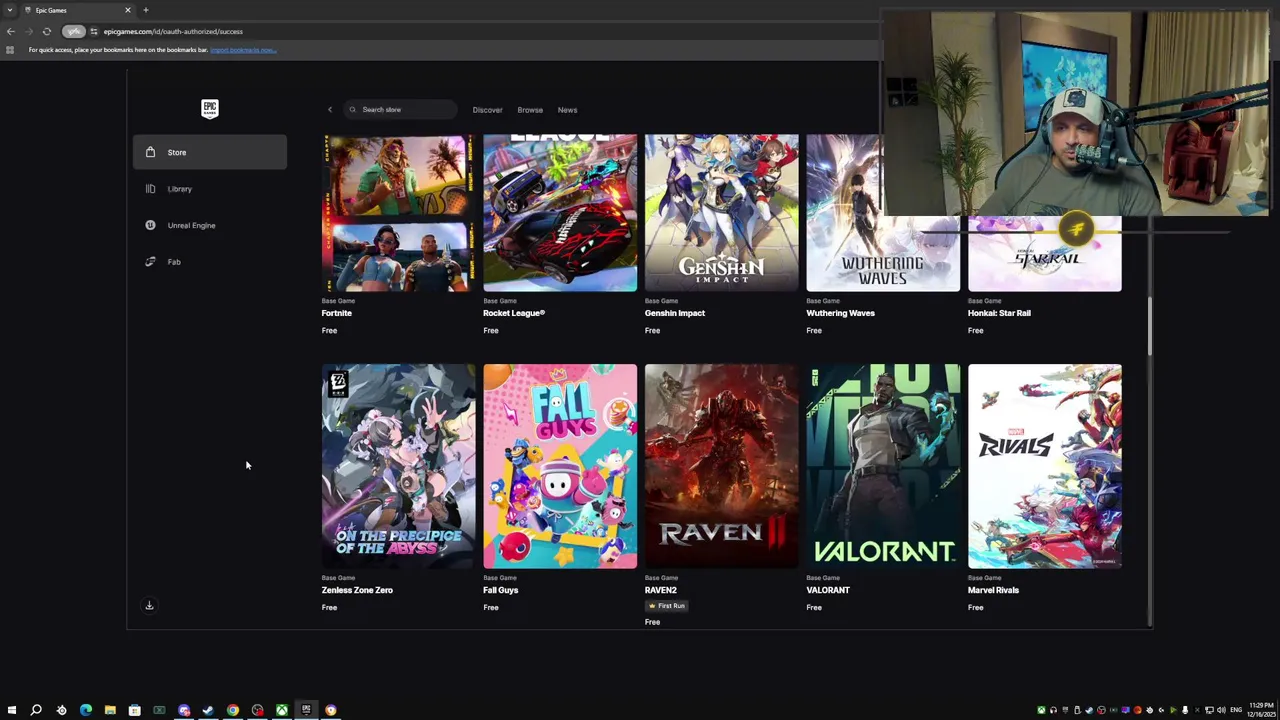Screen dimensions: 1280x720
Task: Open the Fortnite game thumbnail
Action: coord(398,213)
